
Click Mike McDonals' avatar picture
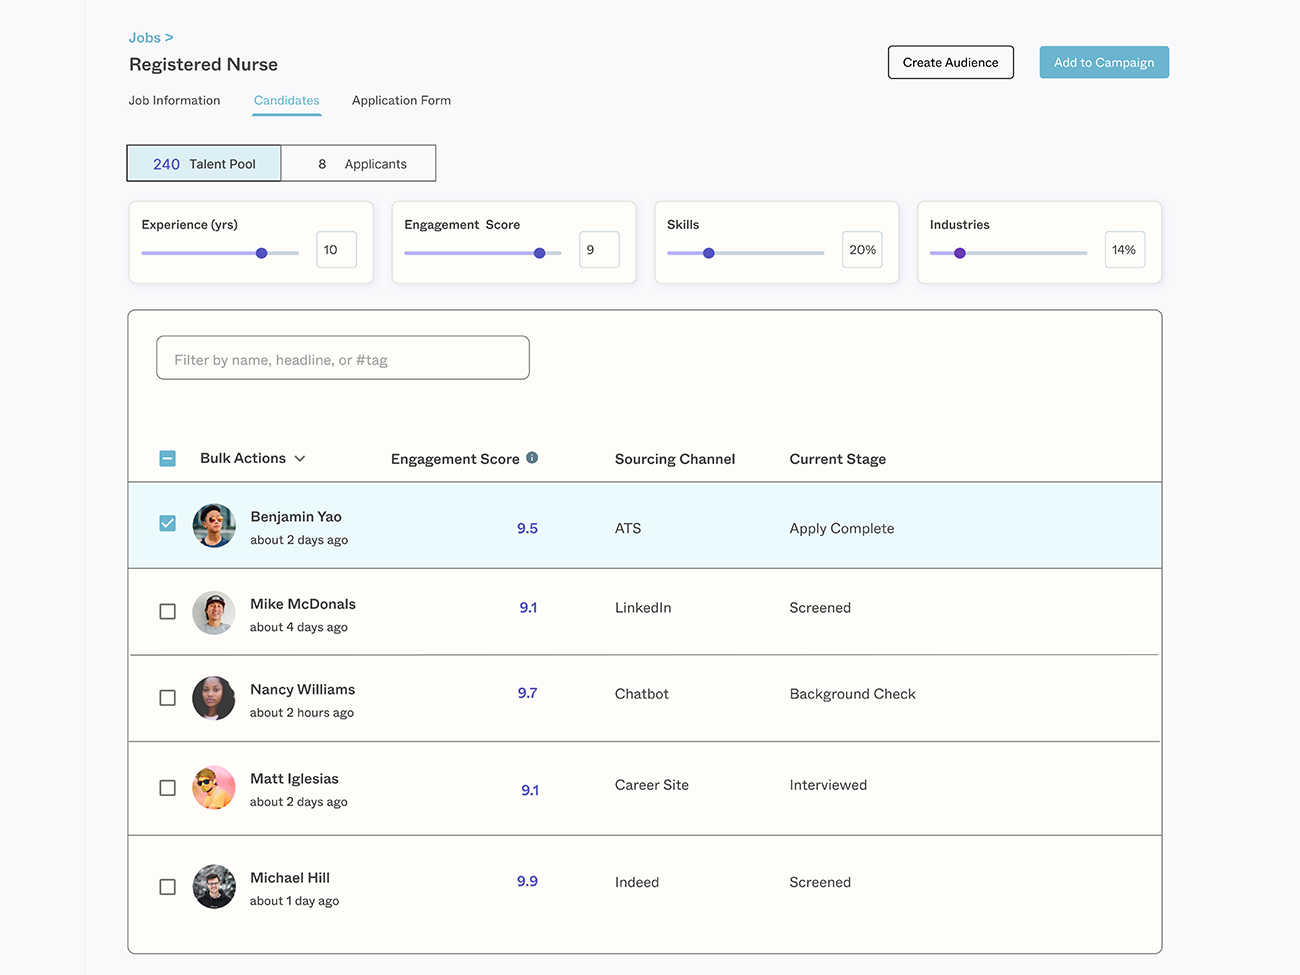coord(214,613)
